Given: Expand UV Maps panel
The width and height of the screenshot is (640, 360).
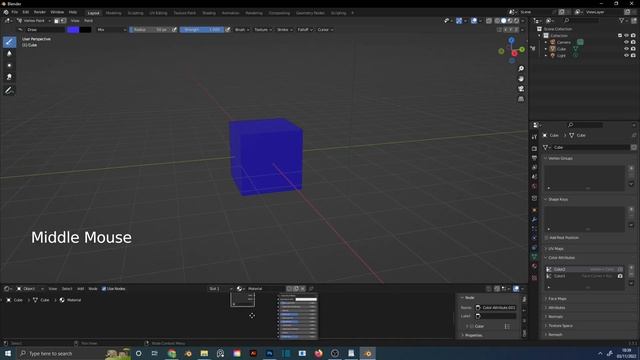Looking at the screenshot, I should coord(556,249).
